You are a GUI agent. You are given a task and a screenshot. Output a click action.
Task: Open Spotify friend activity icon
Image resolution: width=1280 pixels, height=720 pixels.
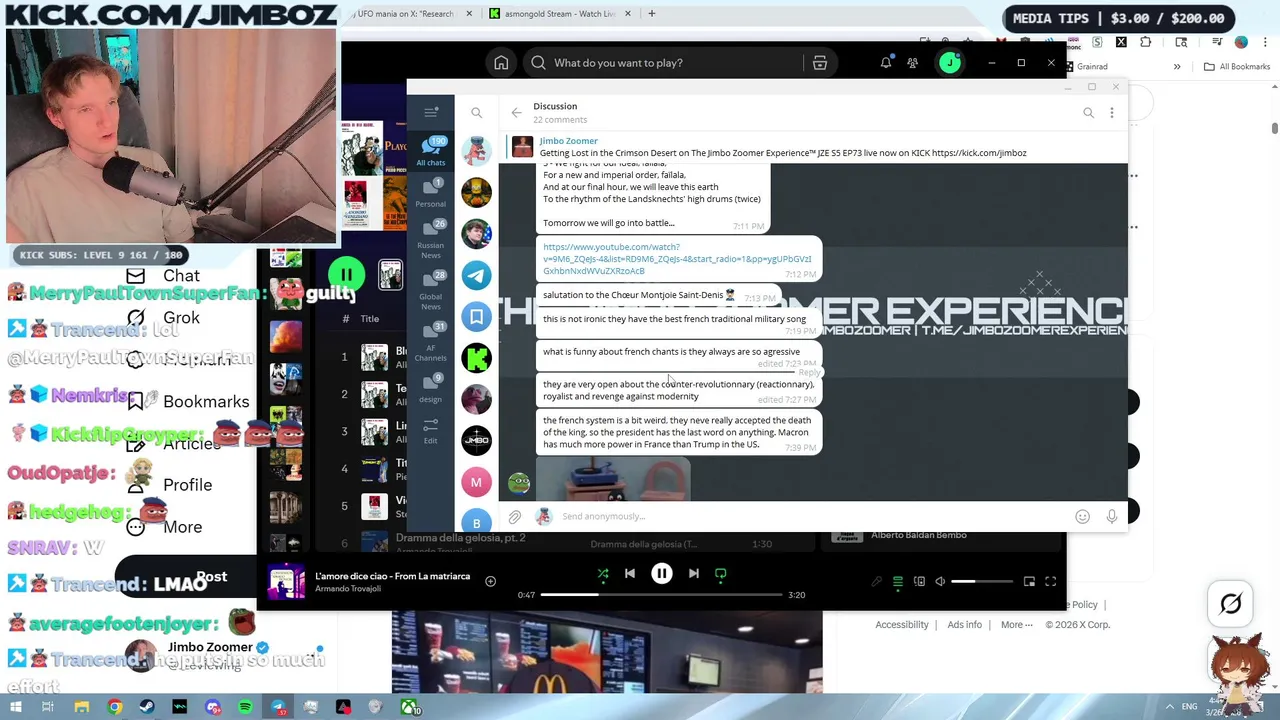pos(912,63)
